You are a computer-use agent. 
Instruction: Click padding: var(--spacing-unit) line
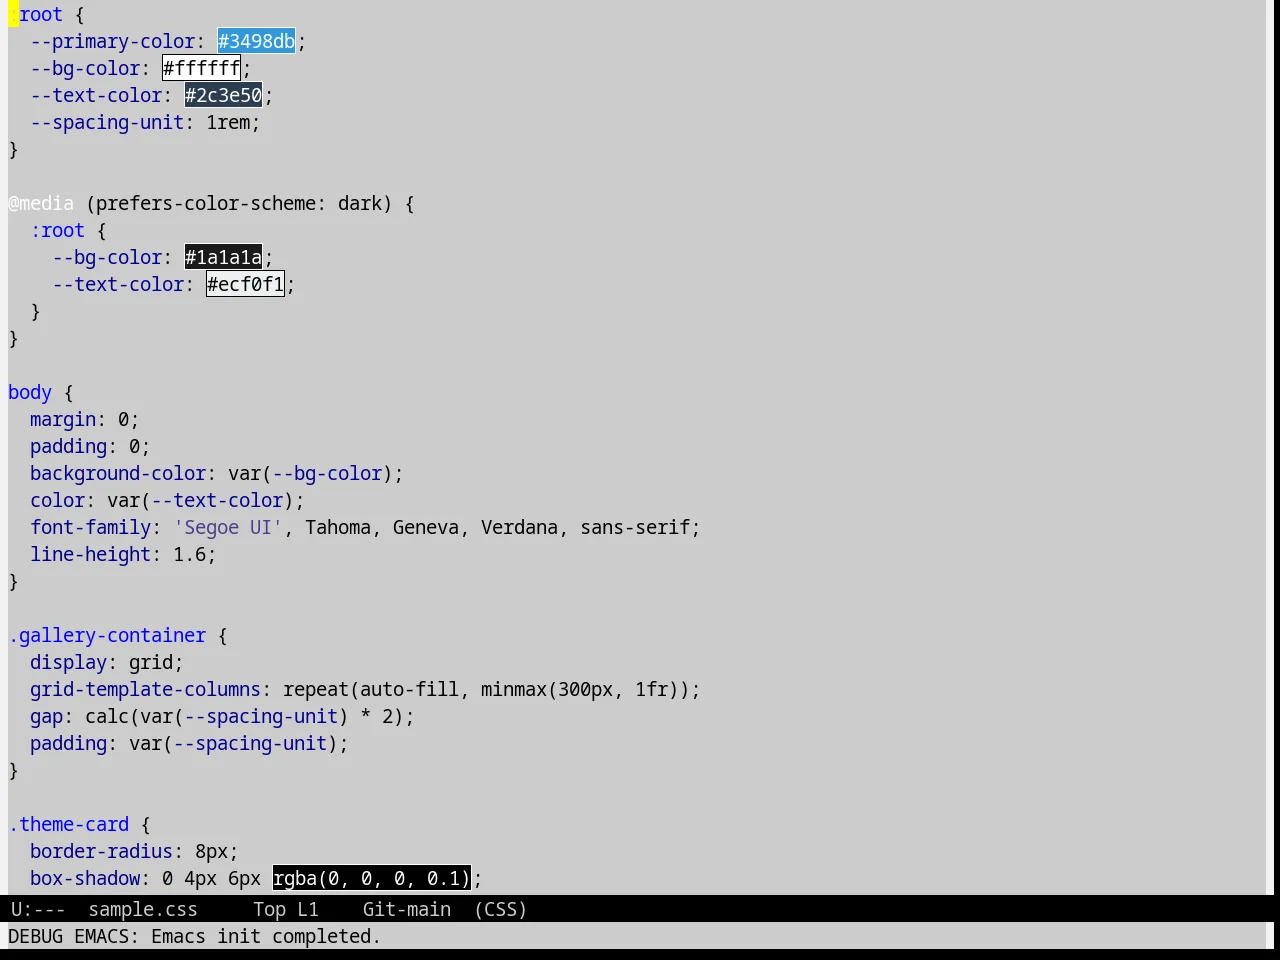(189, 743)
